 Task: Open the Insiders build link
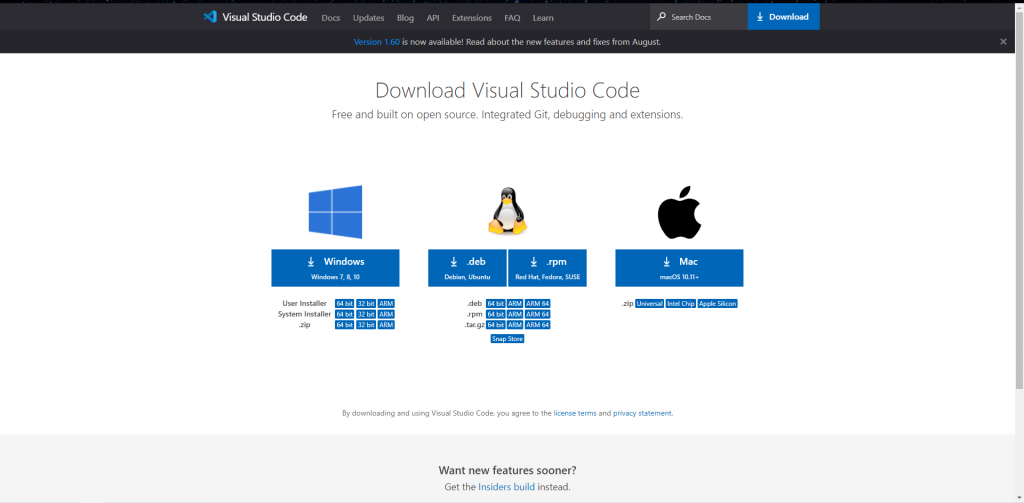click(x=506, y=487)
